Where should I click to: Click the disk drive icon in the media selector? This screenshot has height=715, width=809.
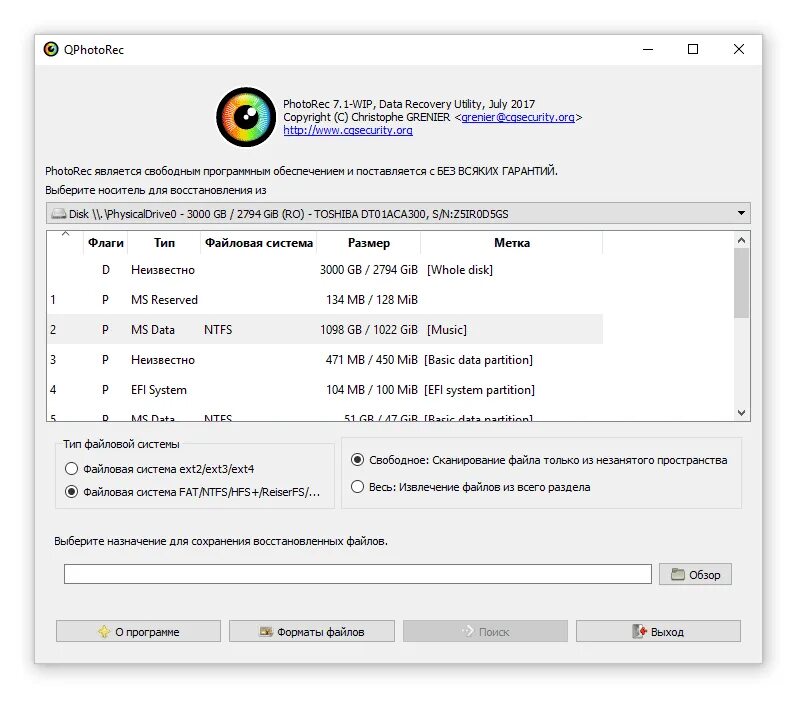(59, 214)
